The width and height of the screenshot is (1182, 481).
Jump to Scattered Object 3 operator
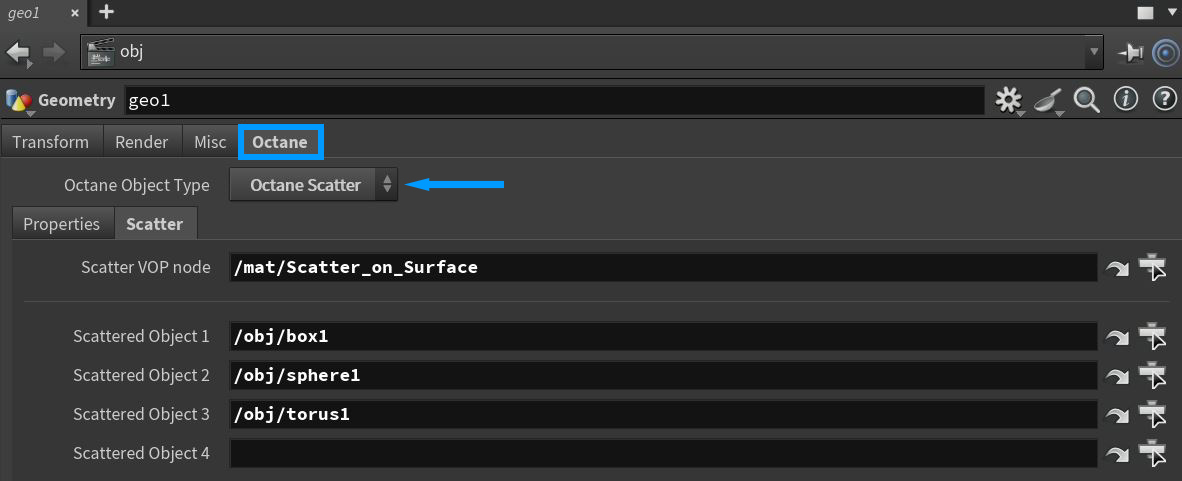pyautogui.click(x=1116, y=415)
